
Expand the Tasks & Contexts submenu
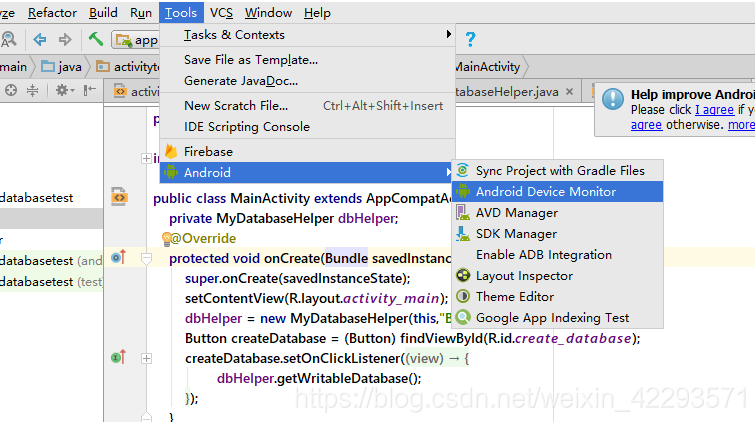[307, 35]
